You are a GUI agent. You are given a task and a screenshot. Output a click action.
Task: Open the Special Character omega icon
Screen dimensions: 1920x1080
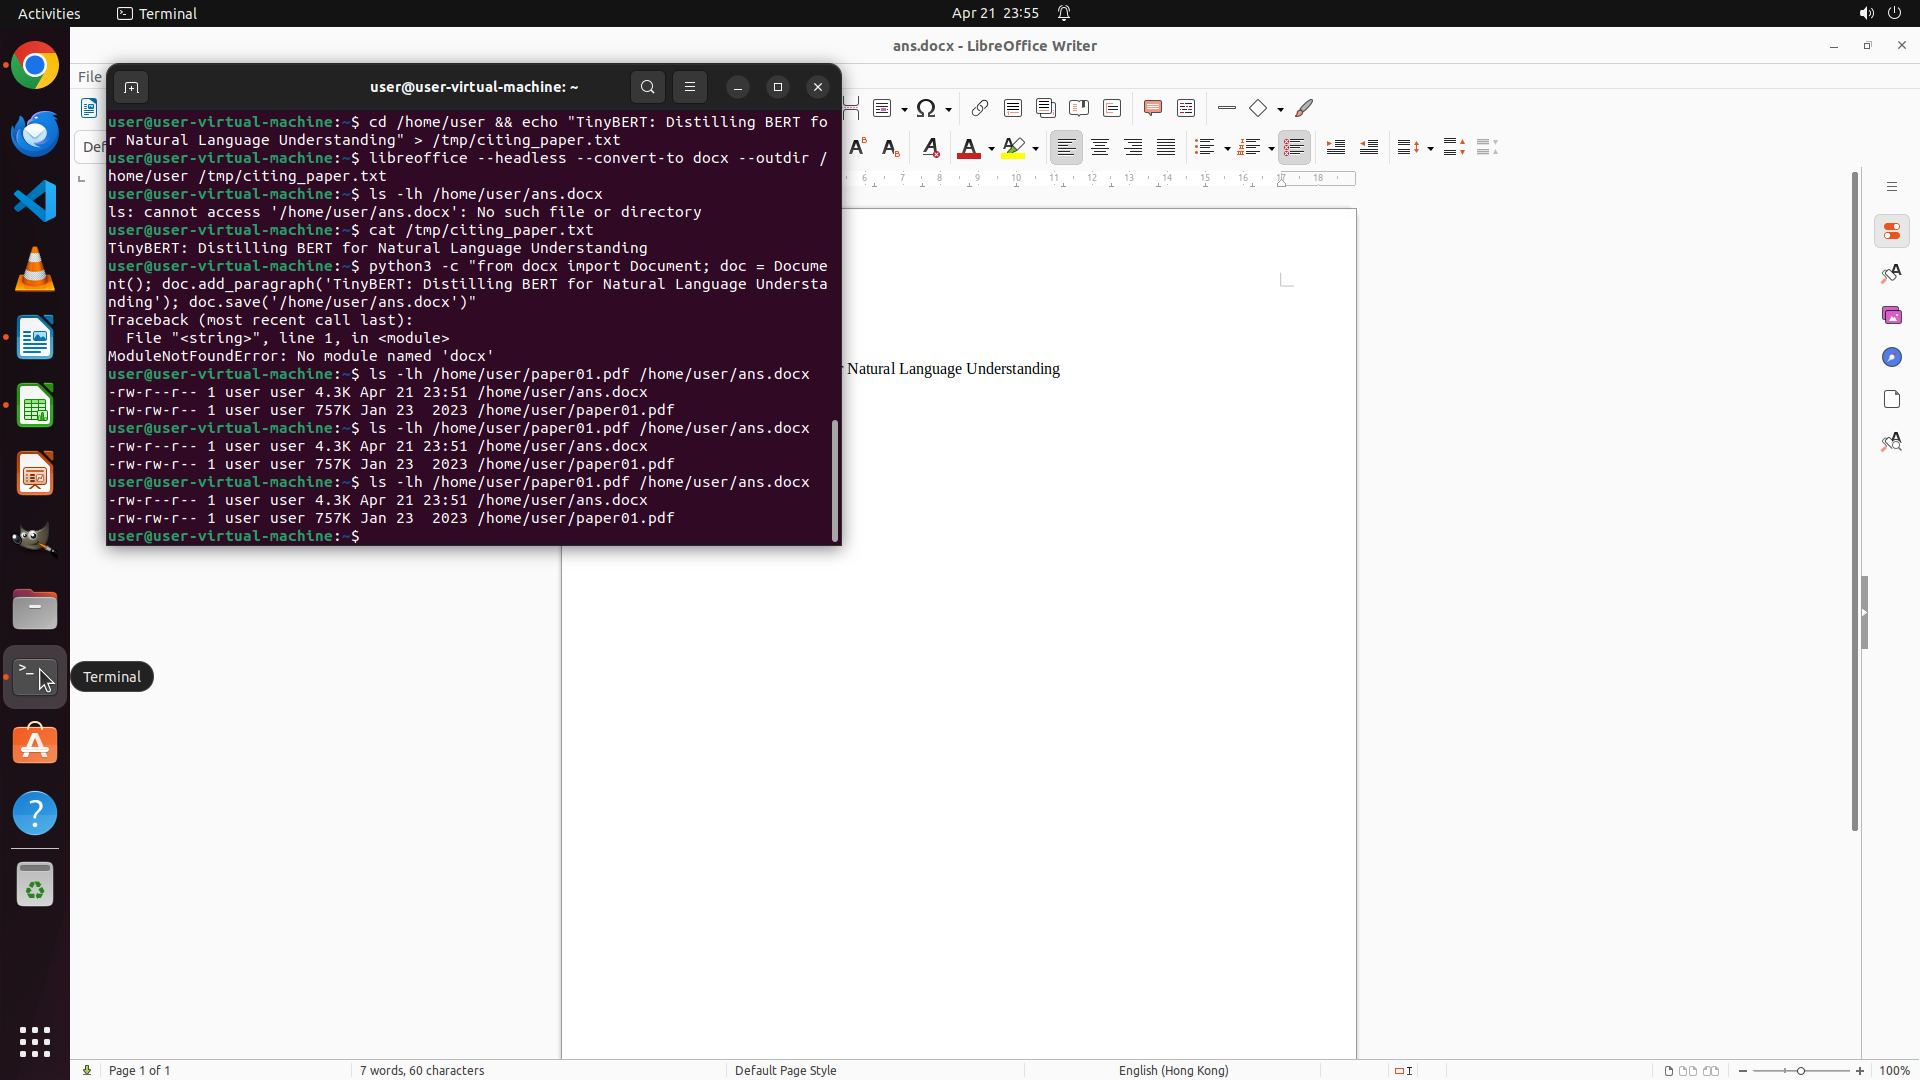tap(926, 108)
